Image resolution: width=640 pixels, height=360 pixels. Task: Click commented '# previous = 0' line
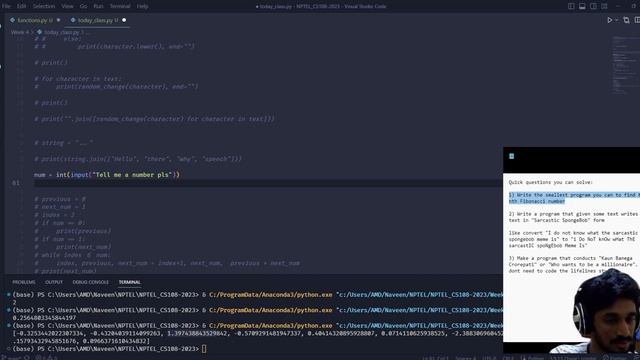click(60, 199)
